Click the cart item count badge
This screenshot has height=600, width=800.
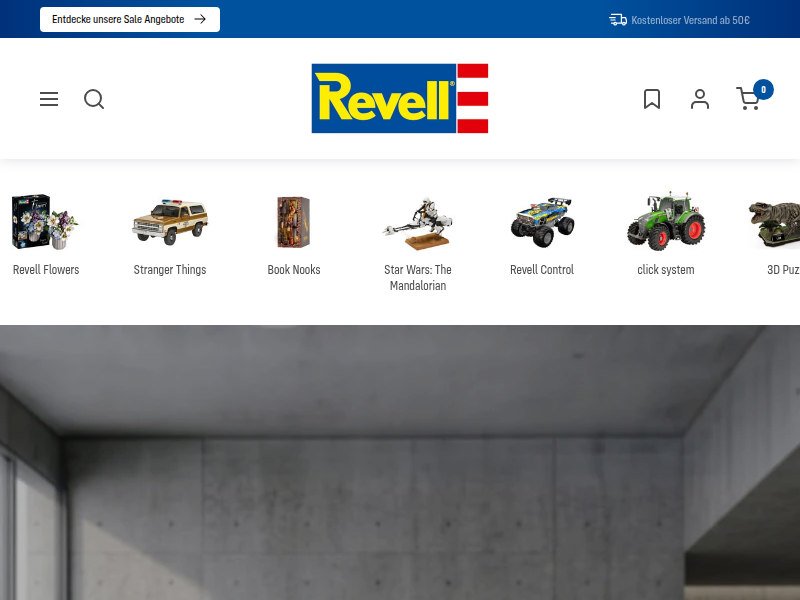(x=763, y=90)
